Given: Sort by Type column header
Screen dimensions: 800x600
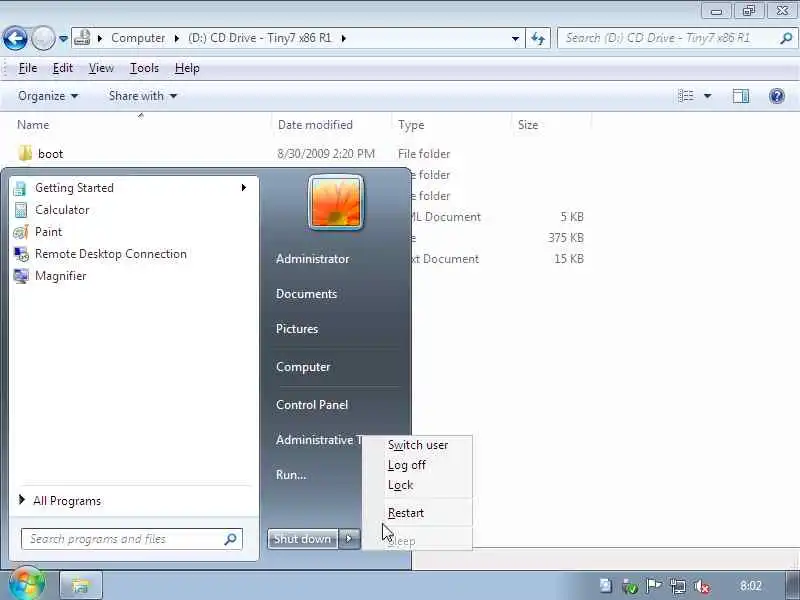Looking at the screenshot, I should point(411,125).
